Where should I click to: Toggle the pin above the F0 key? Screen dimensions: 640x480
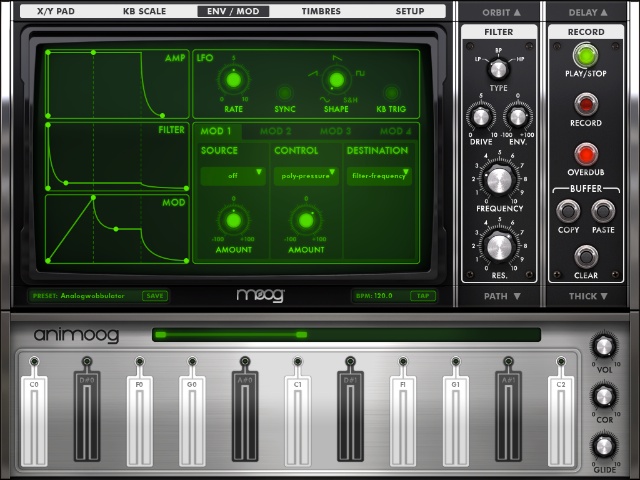pyautogui.click(x=140, y=361)
